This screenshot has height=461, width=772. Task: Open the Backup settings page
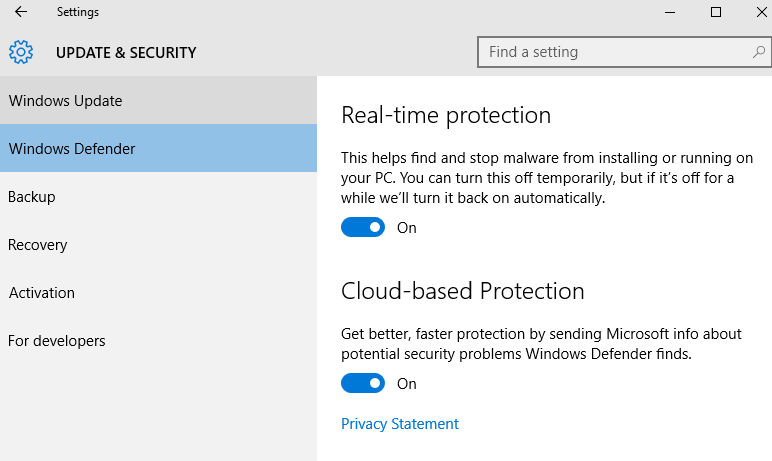click(159, 197)
